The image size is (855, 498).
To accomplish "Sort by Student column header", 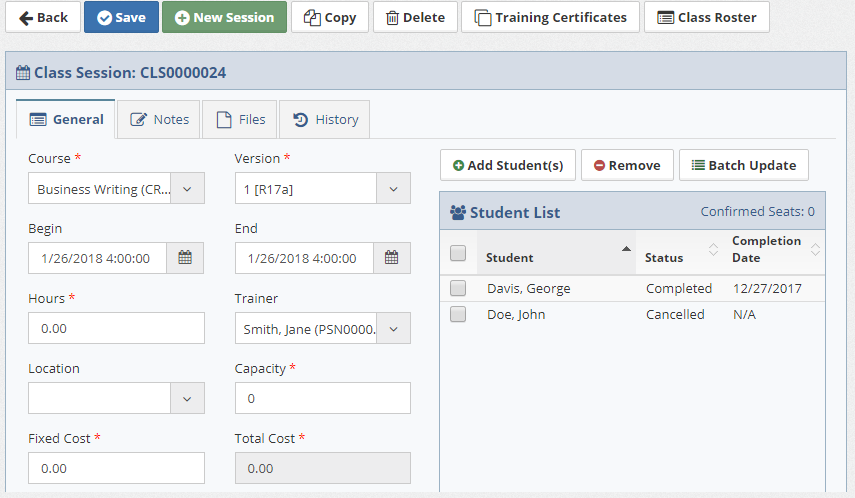I will pos(556,253).
